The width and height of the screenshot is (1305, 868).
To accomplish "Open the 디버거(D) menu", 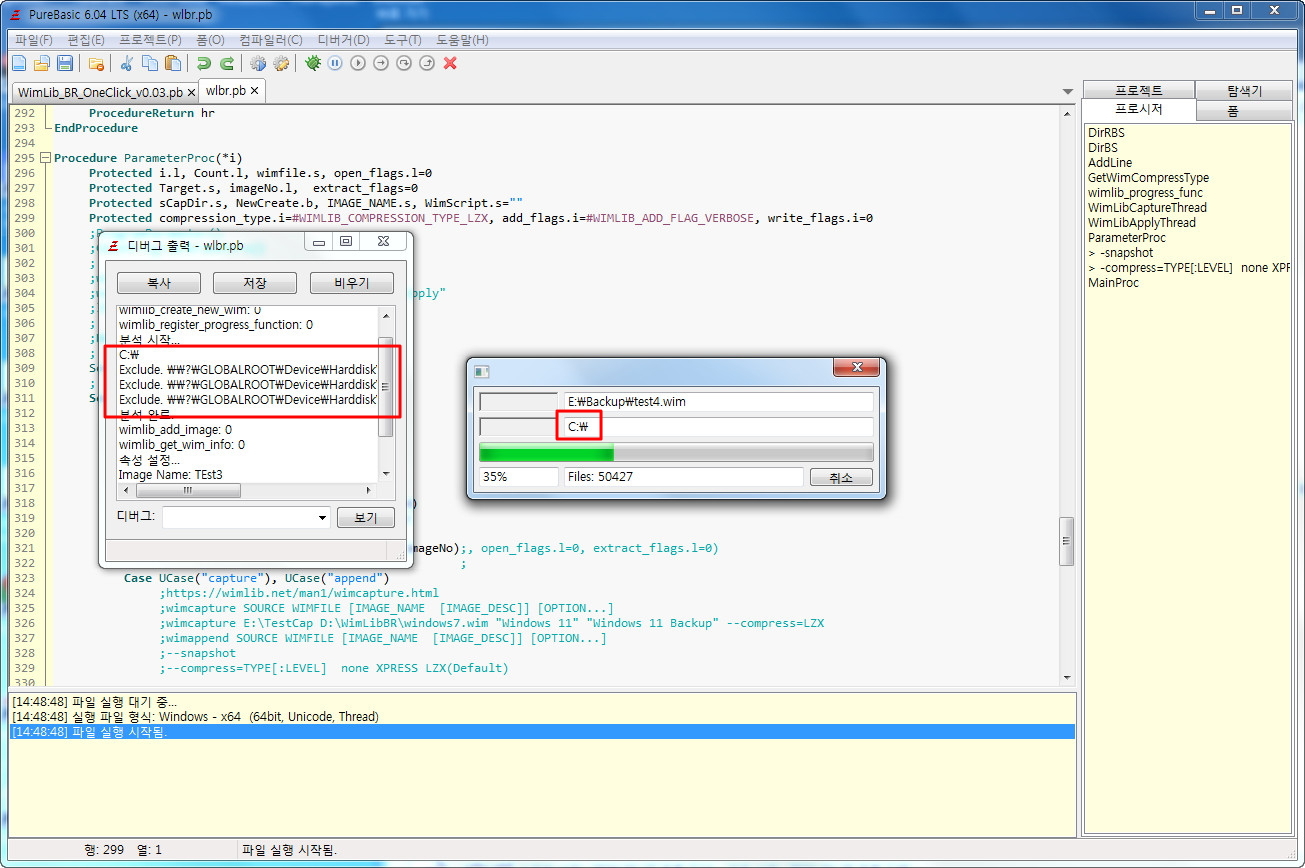I will point(343,40).
